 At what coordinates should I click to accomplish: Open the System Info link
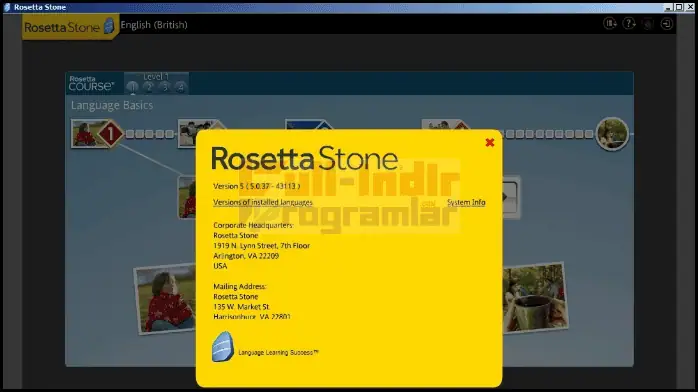click(466, 202)
